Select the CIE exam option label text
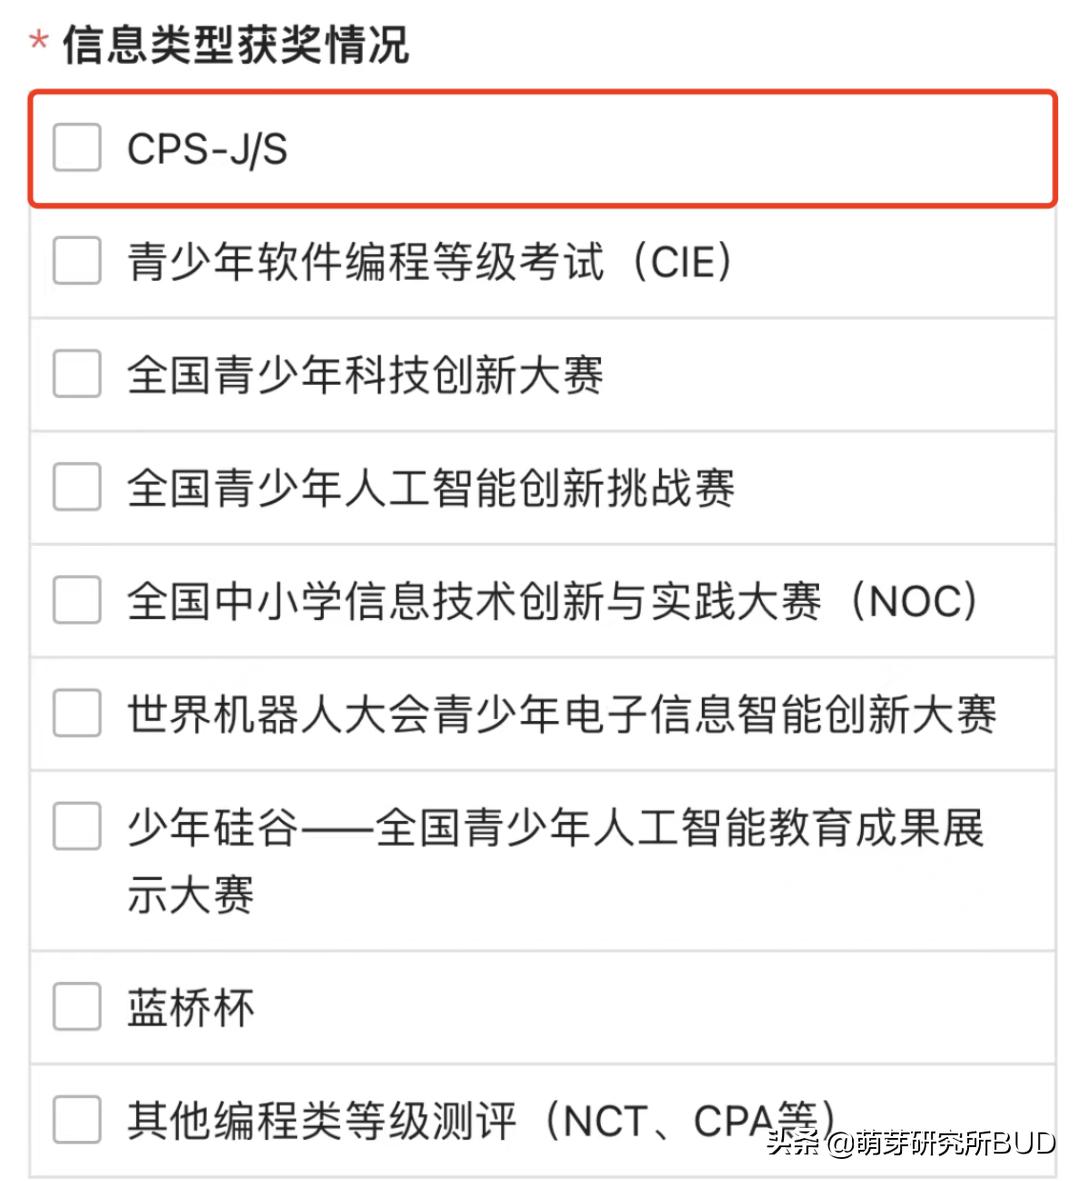The image size is (1080, 1181). tap(430, 263)
